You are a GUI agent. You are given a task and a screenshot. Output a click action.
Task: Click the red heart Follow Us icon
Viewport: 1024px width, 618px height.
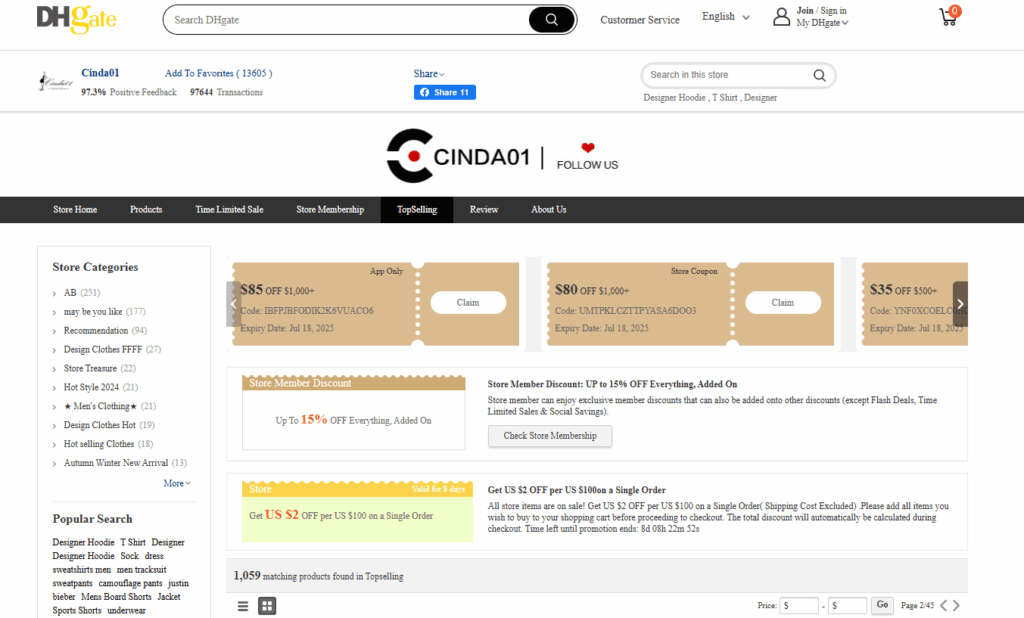tap(588, 148)
